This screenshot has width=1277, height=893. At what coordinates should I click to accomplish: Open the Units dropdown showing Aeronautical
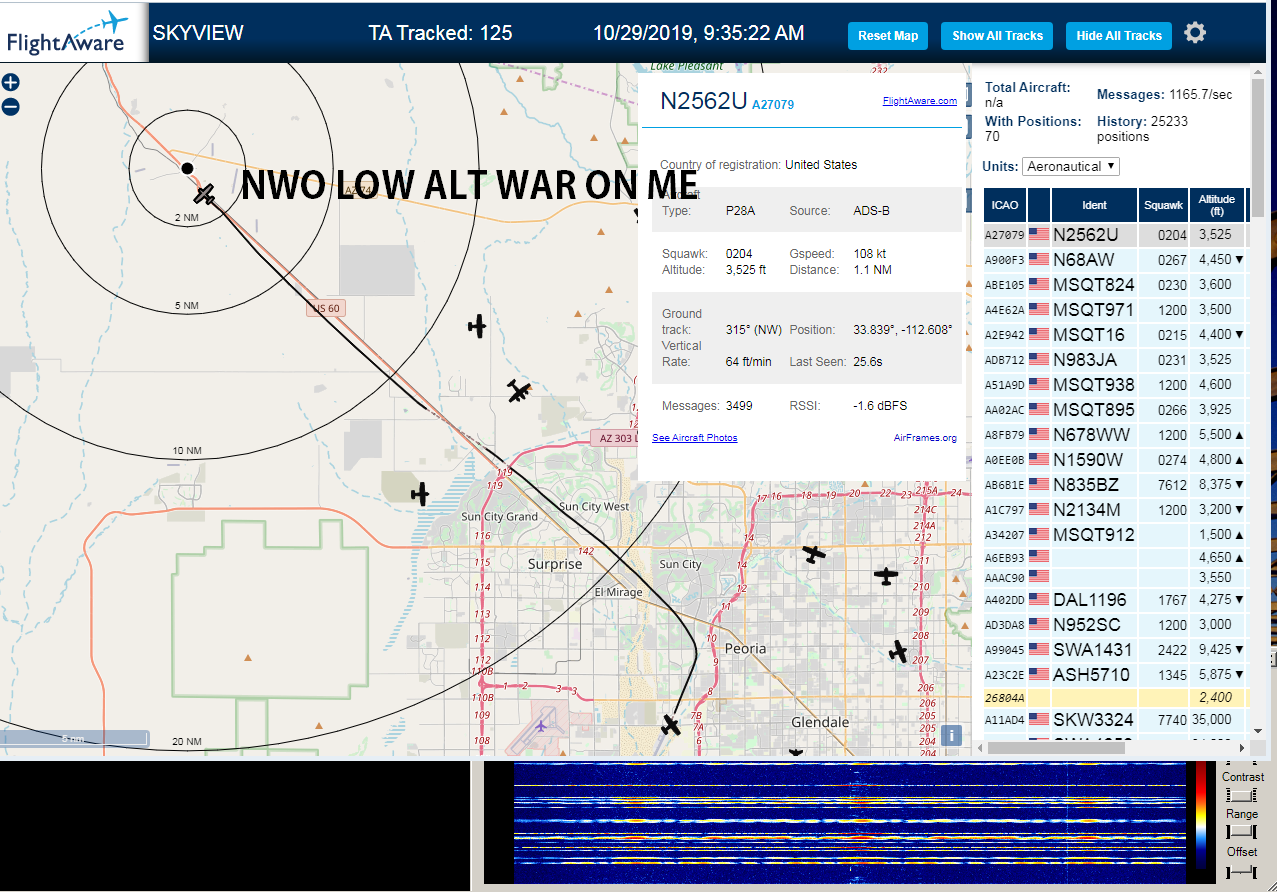(x=1071, y=166)
